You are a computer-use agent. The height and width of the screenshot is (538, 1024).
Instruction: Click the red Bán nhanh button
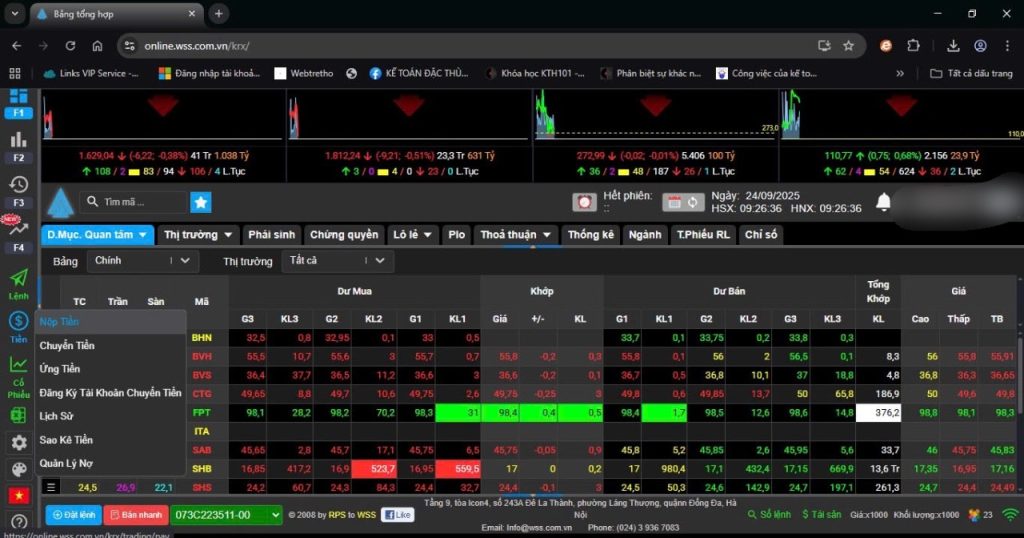(135, 515)
